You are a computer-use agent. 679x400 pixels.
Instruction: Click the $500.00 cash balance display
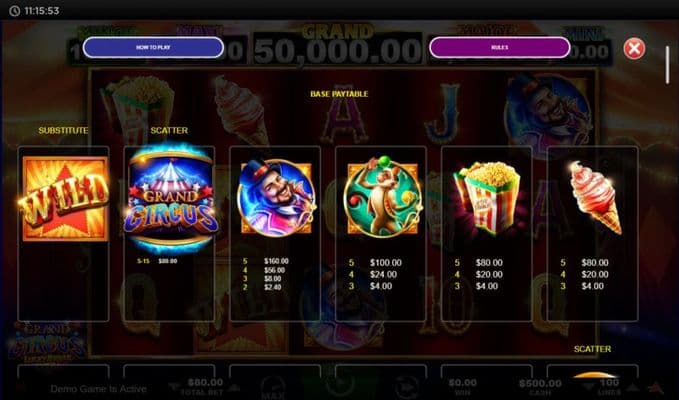click(x=540, y=387)
